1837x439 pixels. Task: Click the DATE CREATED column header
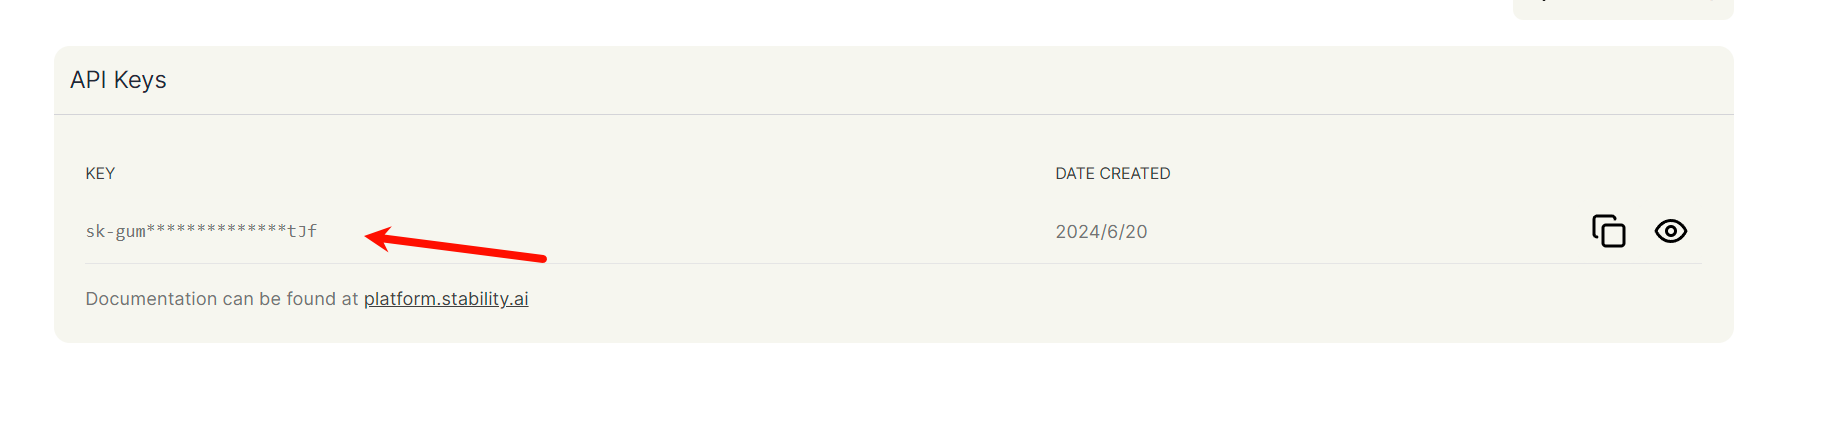click(1112, 174)
